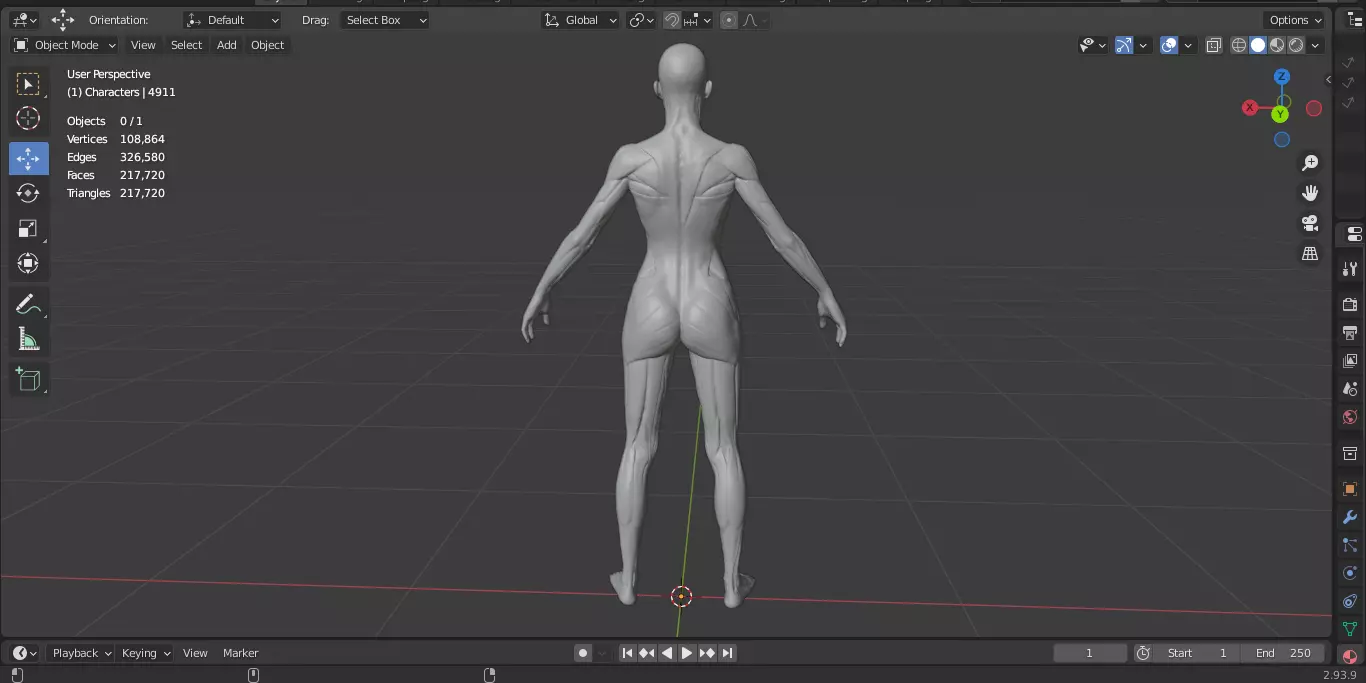Switch to rendered viewport shading
The width and height of the screenshot is (1366, 683).
pyautogui.click(x=1296, y=45)
